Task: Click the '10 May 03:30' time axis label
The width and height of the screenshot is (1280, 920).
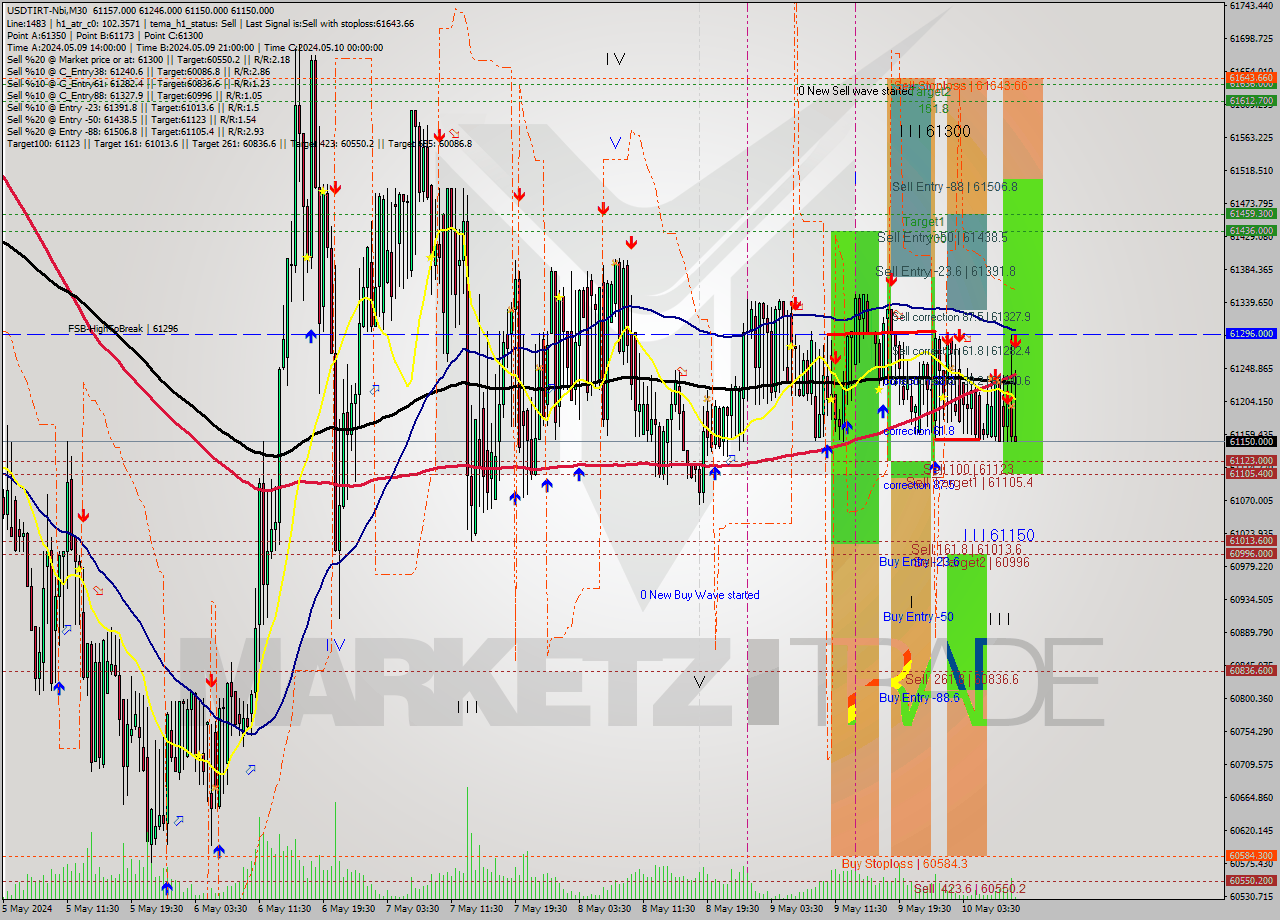Action: [x=992, y=909]
